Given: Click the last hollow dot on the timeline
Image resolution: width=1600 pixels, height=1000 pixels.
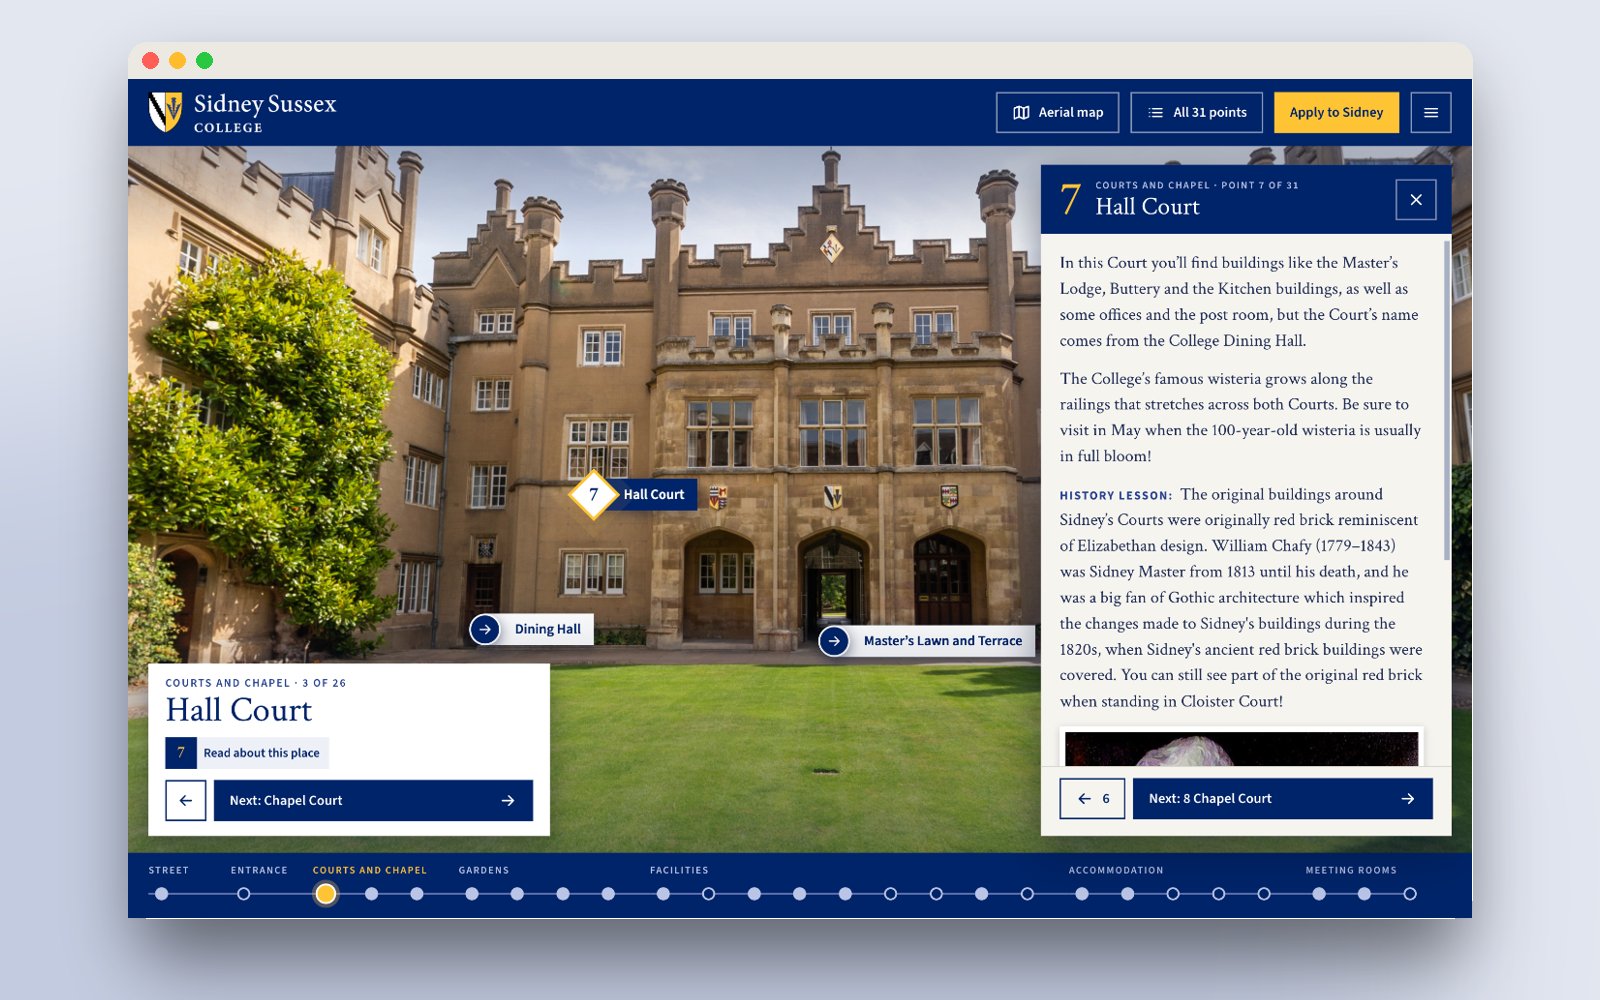Looking at the screenshot, I should [1410, 894].
